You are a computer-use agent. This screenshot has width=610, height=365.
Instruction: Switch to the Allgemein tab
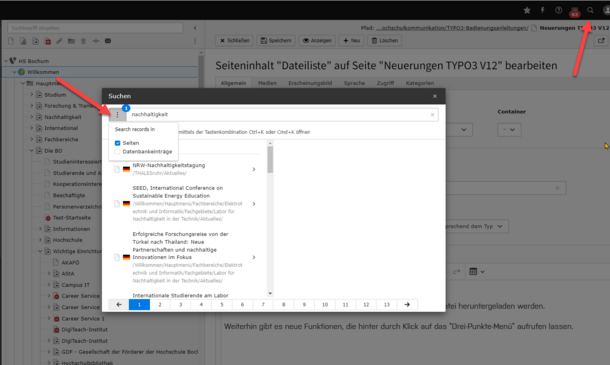point(233,83)
